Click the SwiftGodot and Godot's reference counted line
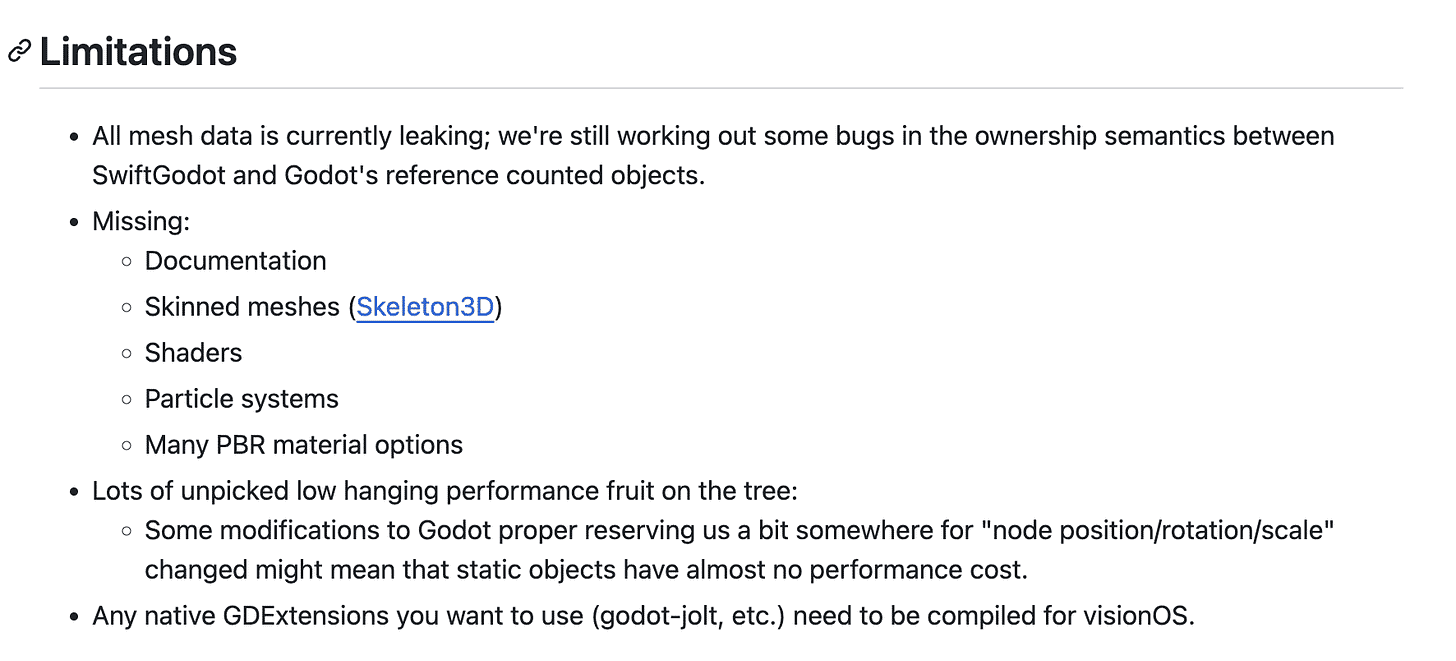Screen dimensions: 1456x661 point(398,175)
